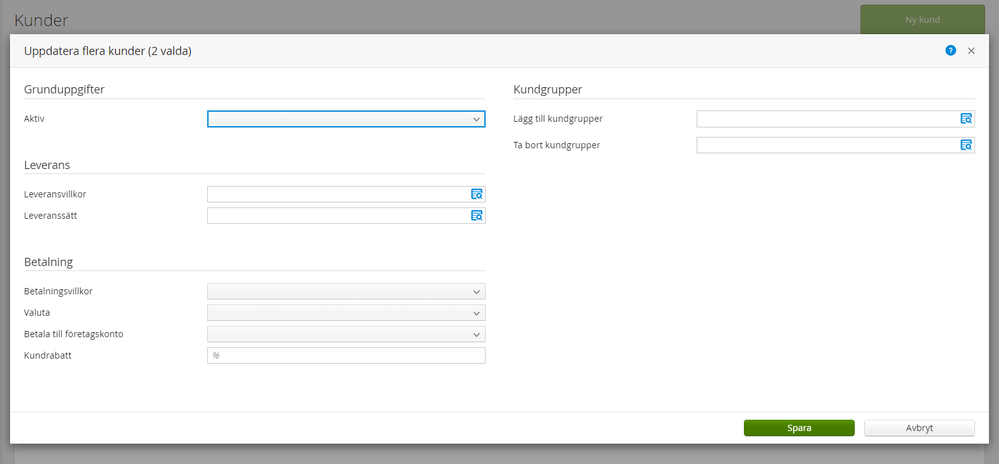The image size is (999, 464).
Task: Select the Ta bort kundgrupper field
Action: tap(827, 145)
